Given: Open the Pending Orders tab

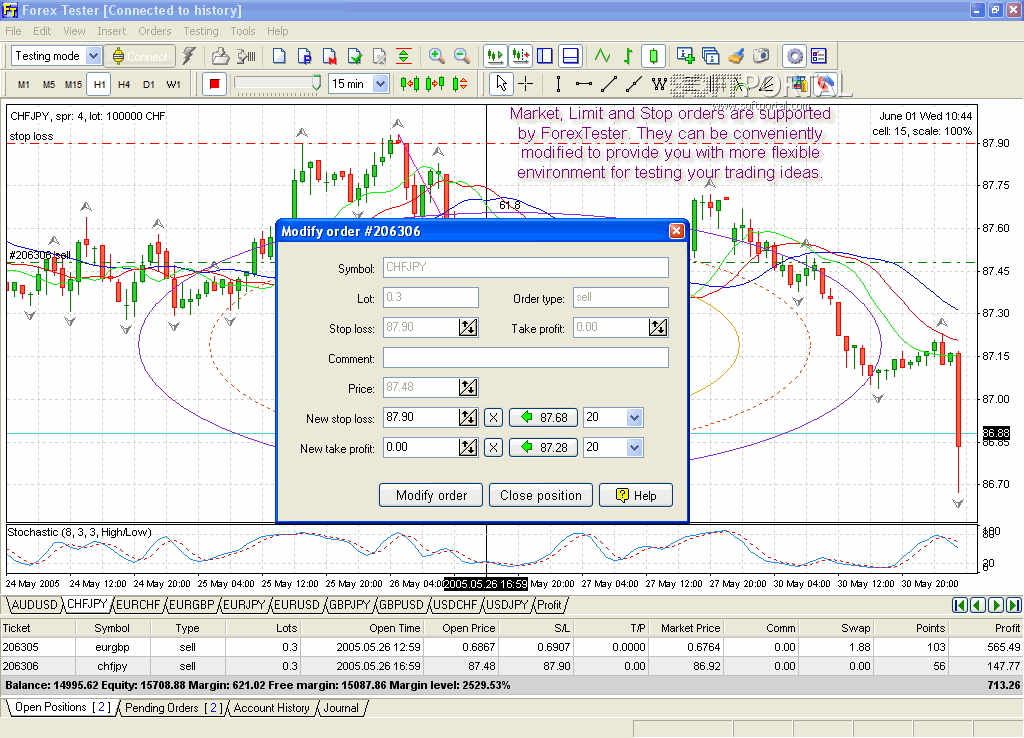Looking at the screenshot, I should coord(174,708).
